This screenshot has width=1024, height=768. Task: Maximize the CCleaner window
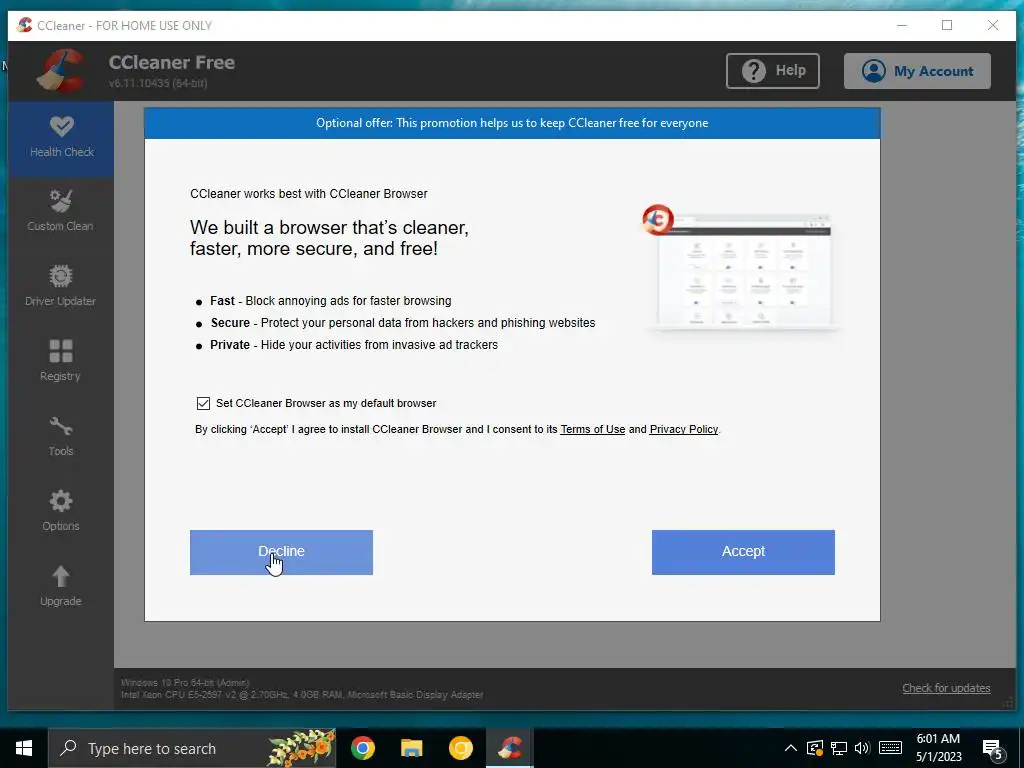pyautogui.click(x=947, y=25)
